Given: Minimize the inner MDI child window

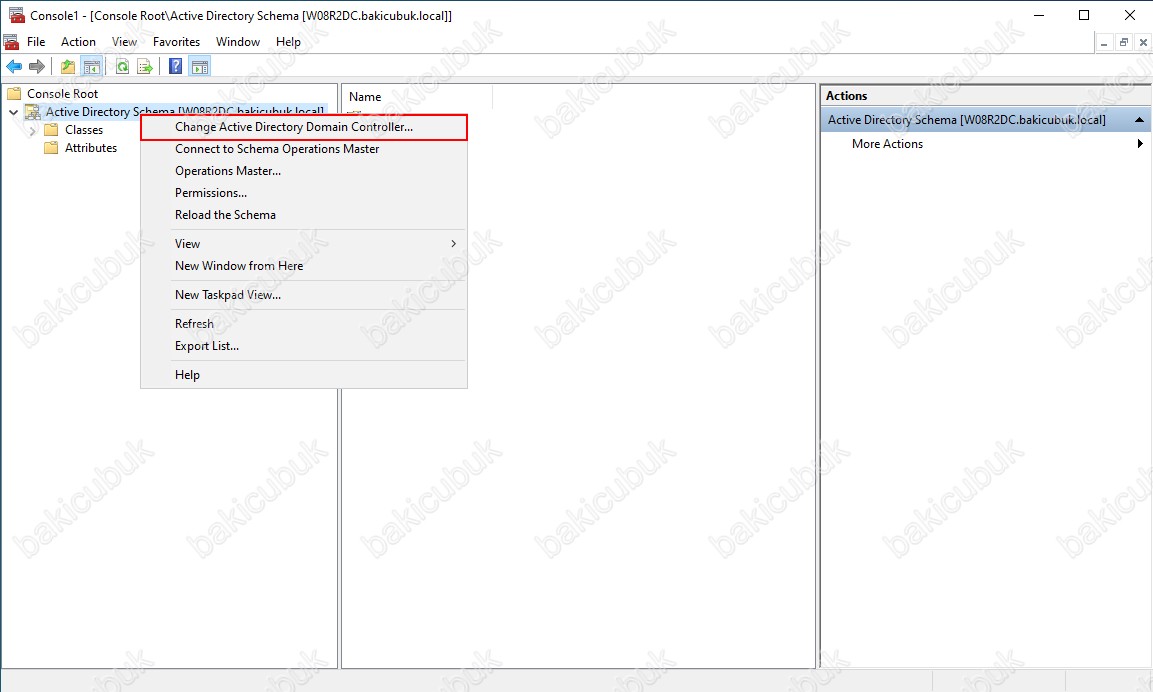Looking at the screenshot, I should (x=1104, y=43).
